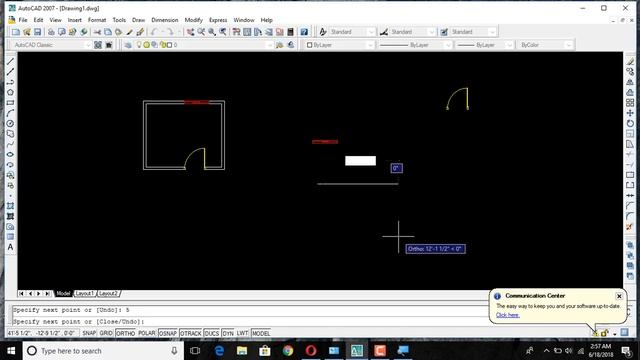Image resolution: width=640 pixels, height=360 pixels.
Task: Open the Table Style Standard dropdown
Action: [492, 32]
